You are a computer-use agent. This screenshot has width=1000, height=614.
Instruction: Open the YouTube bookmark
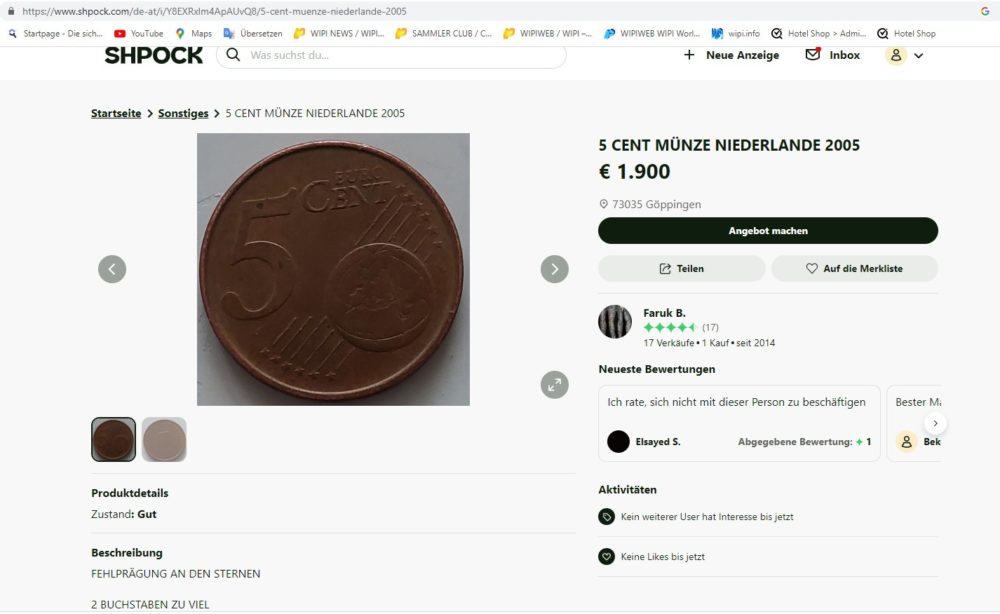pos(138,33)
